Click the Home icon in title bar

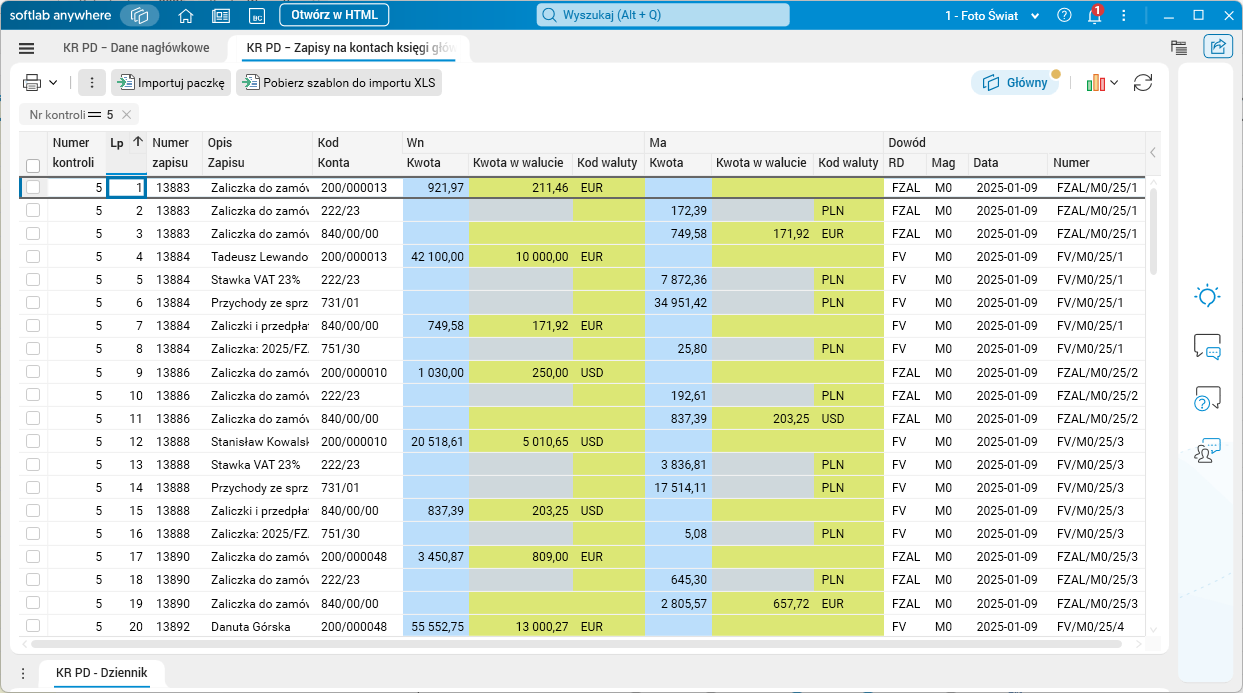coord(185,16)
